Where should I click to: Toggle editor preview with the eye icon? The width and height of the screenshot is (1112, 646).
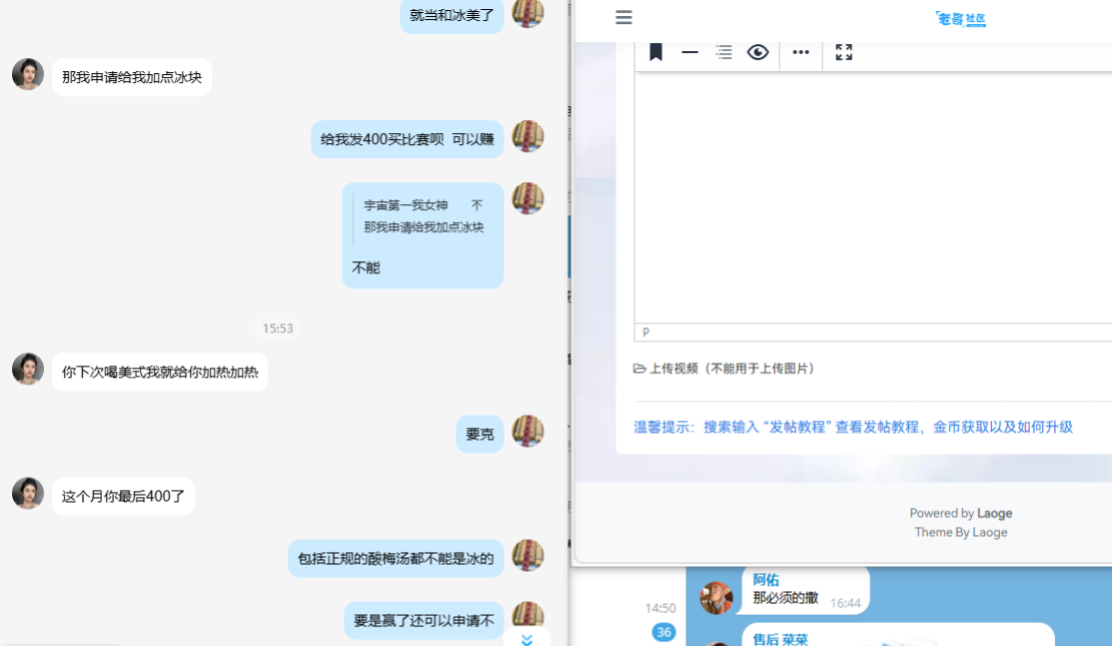[758, 52]
